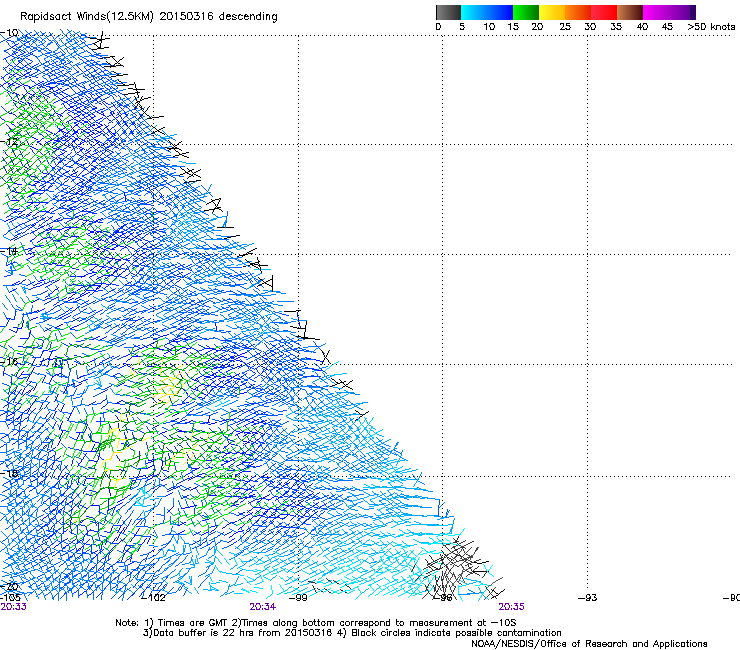Image resolution: width=740 pixels, height=650 pixels.
Task: Click the '-105' longitude label
Action: 10,597
